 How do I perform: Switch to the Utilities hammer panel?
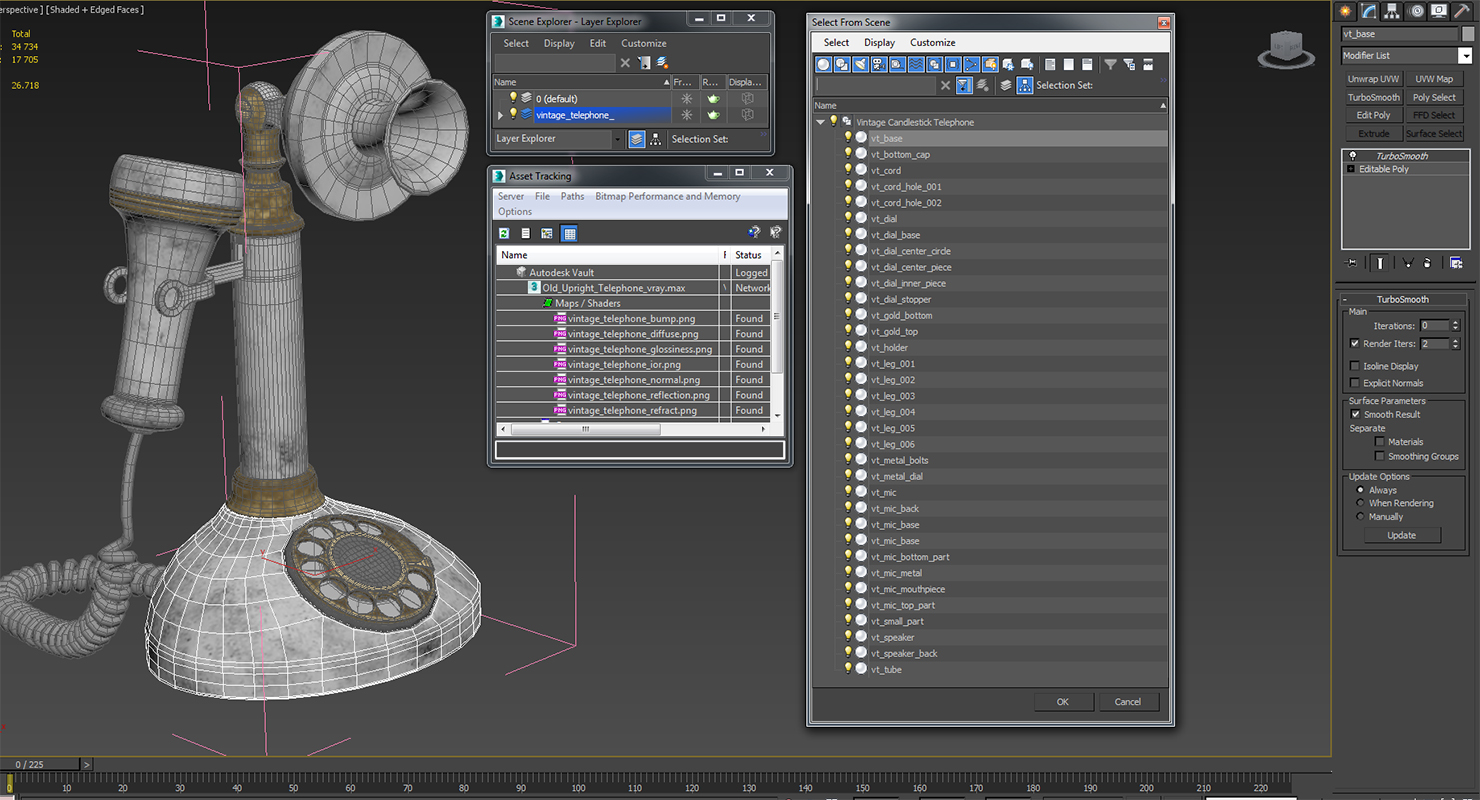coord(1462,11)
